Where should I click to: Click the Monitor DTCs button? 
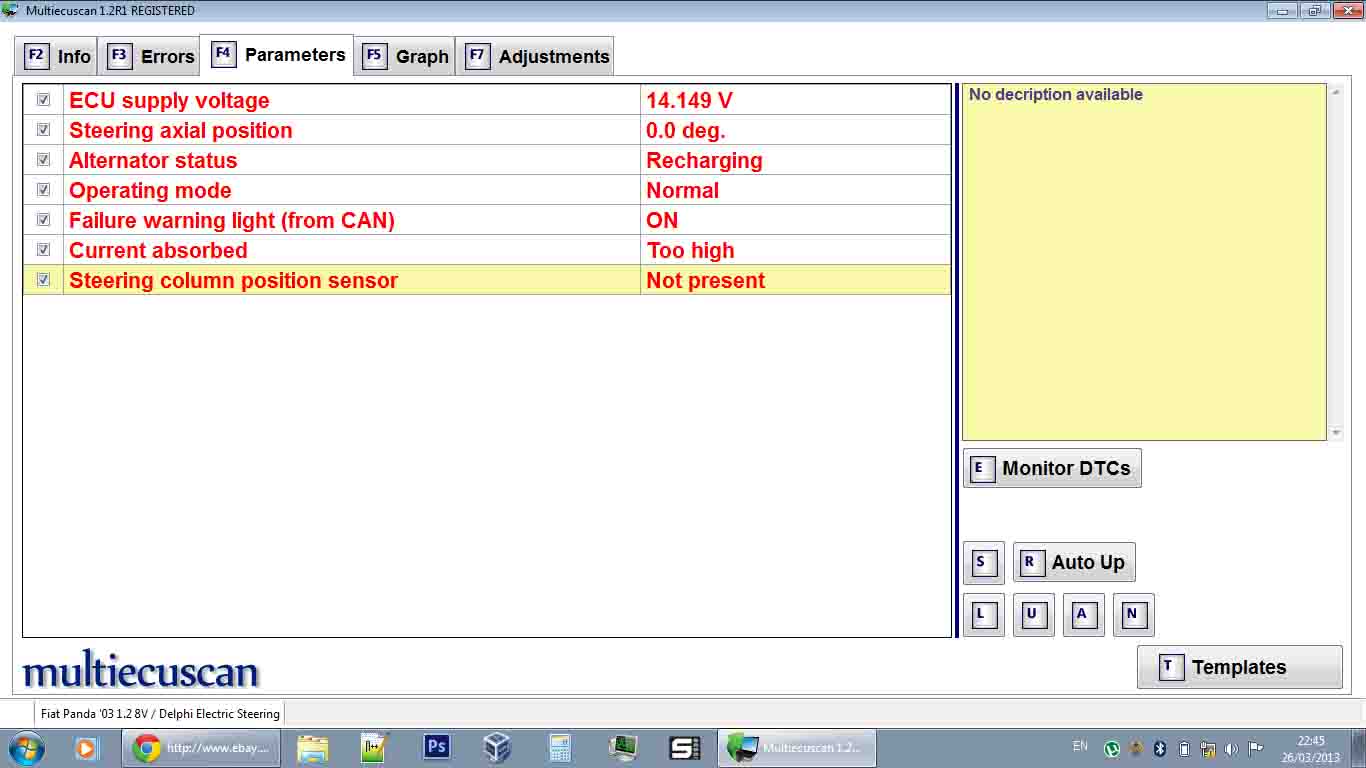pos(1052,468)
